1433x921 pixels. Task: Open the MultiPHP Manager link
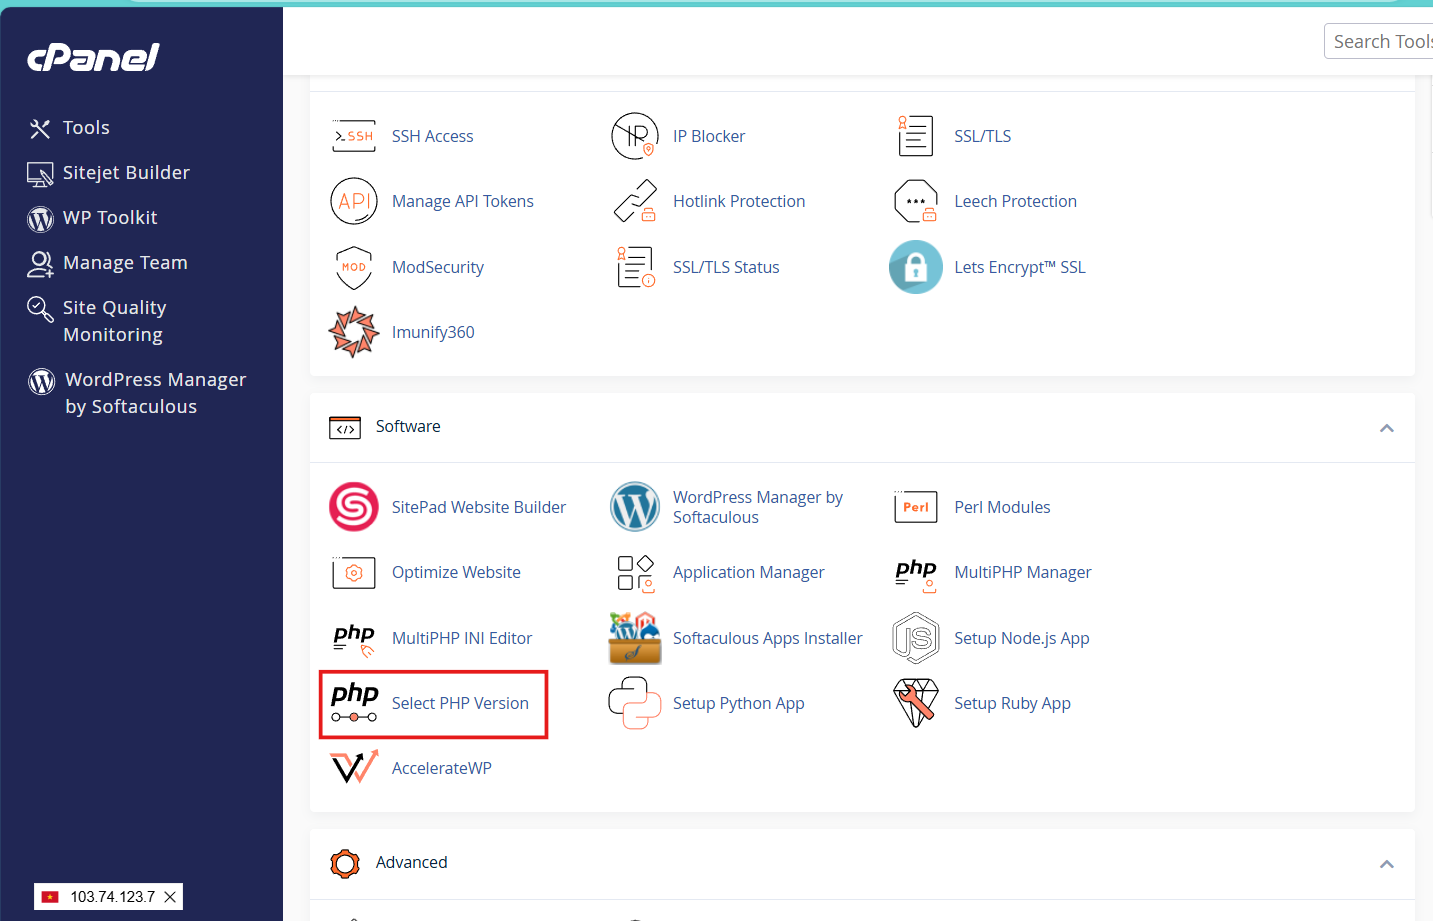pyautogui.click(x=1022, y=572)
